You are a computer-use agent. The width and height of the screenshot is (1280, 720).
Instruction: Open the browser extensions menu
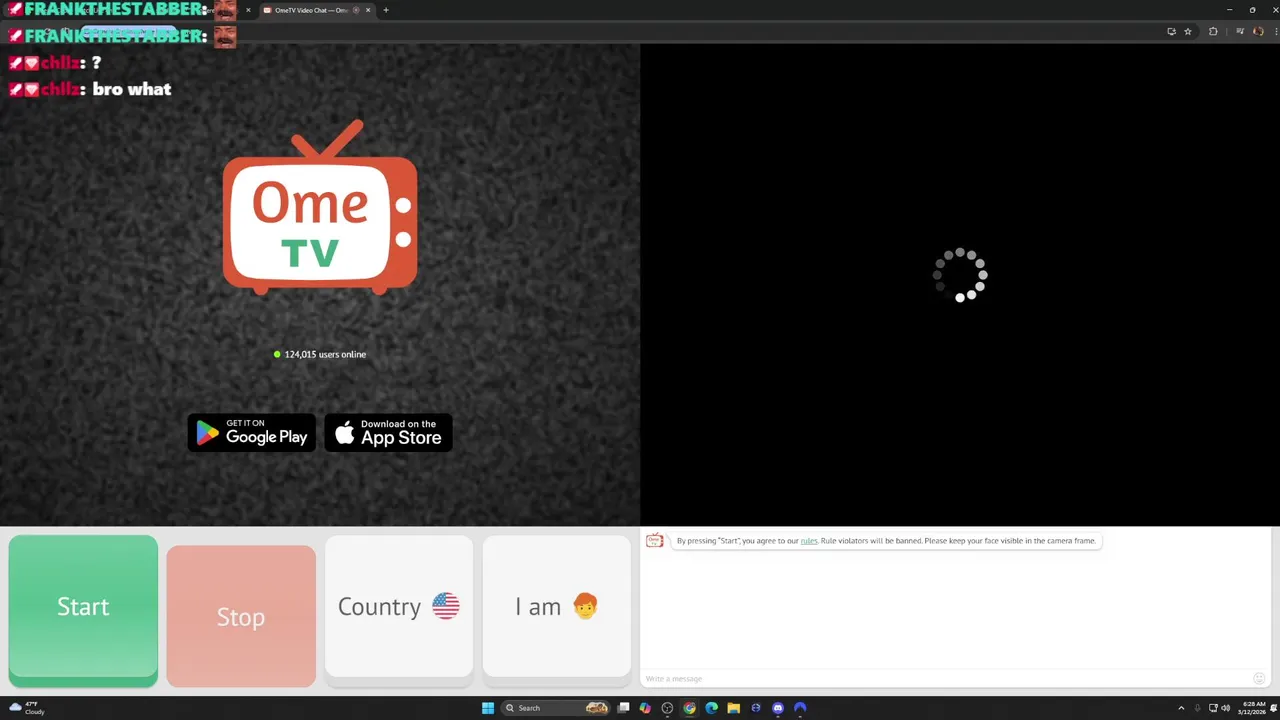1213,31
